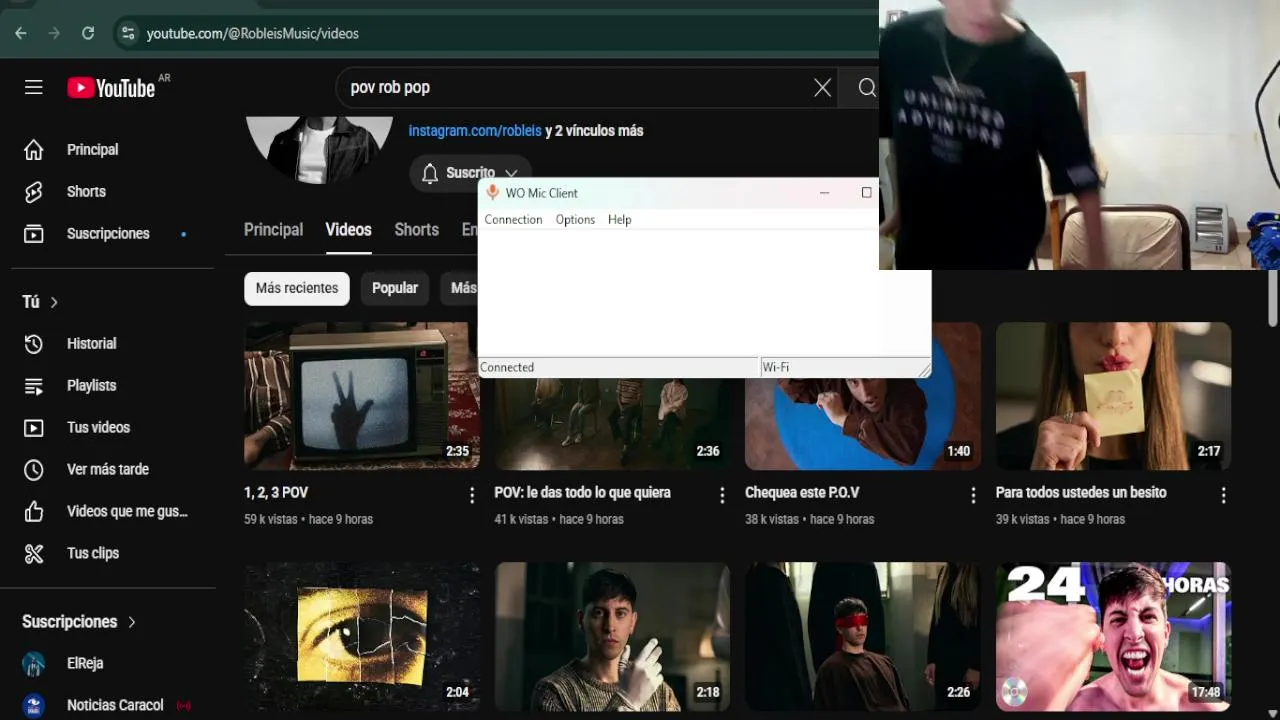Open Tus videos icon
Screen dimensions: 1280x720
tap(34, 428)
